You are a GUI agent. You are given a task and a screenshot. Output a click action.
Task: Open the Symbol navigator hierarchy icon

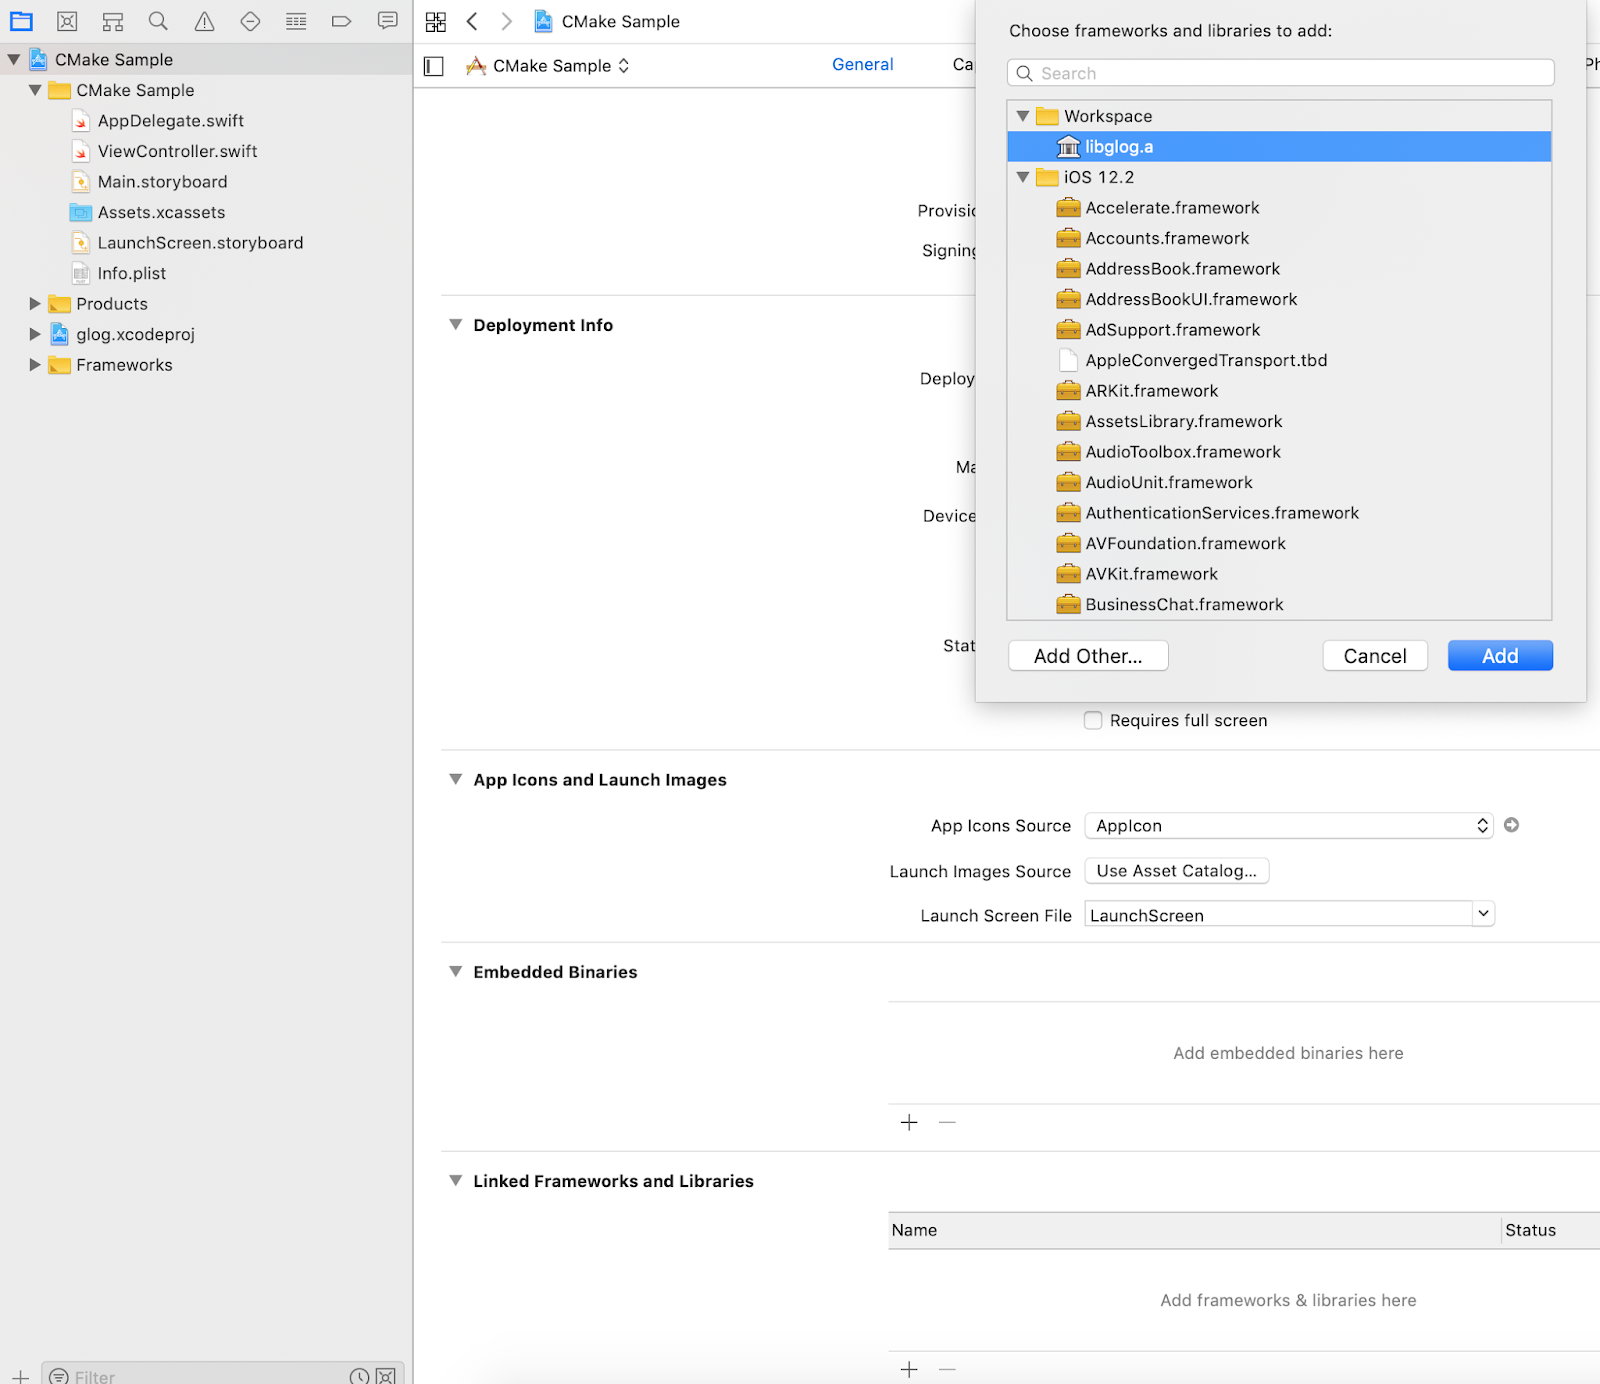tap(113, 21)
